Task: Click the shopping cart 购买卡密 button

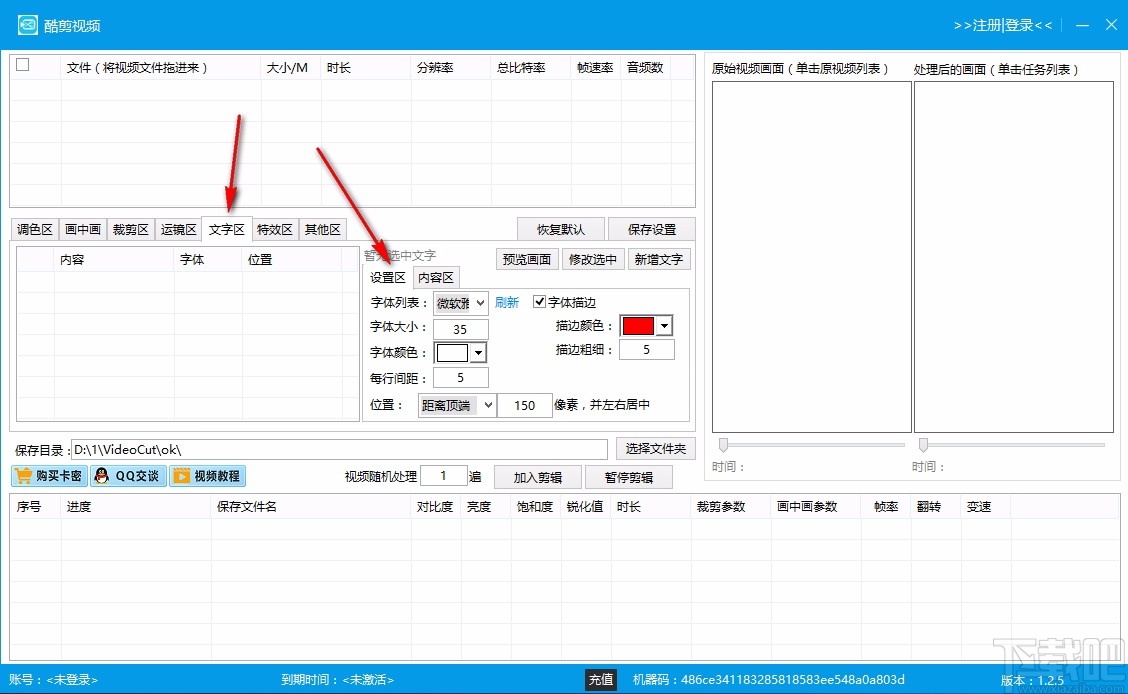Action: (x=50, y=476)
